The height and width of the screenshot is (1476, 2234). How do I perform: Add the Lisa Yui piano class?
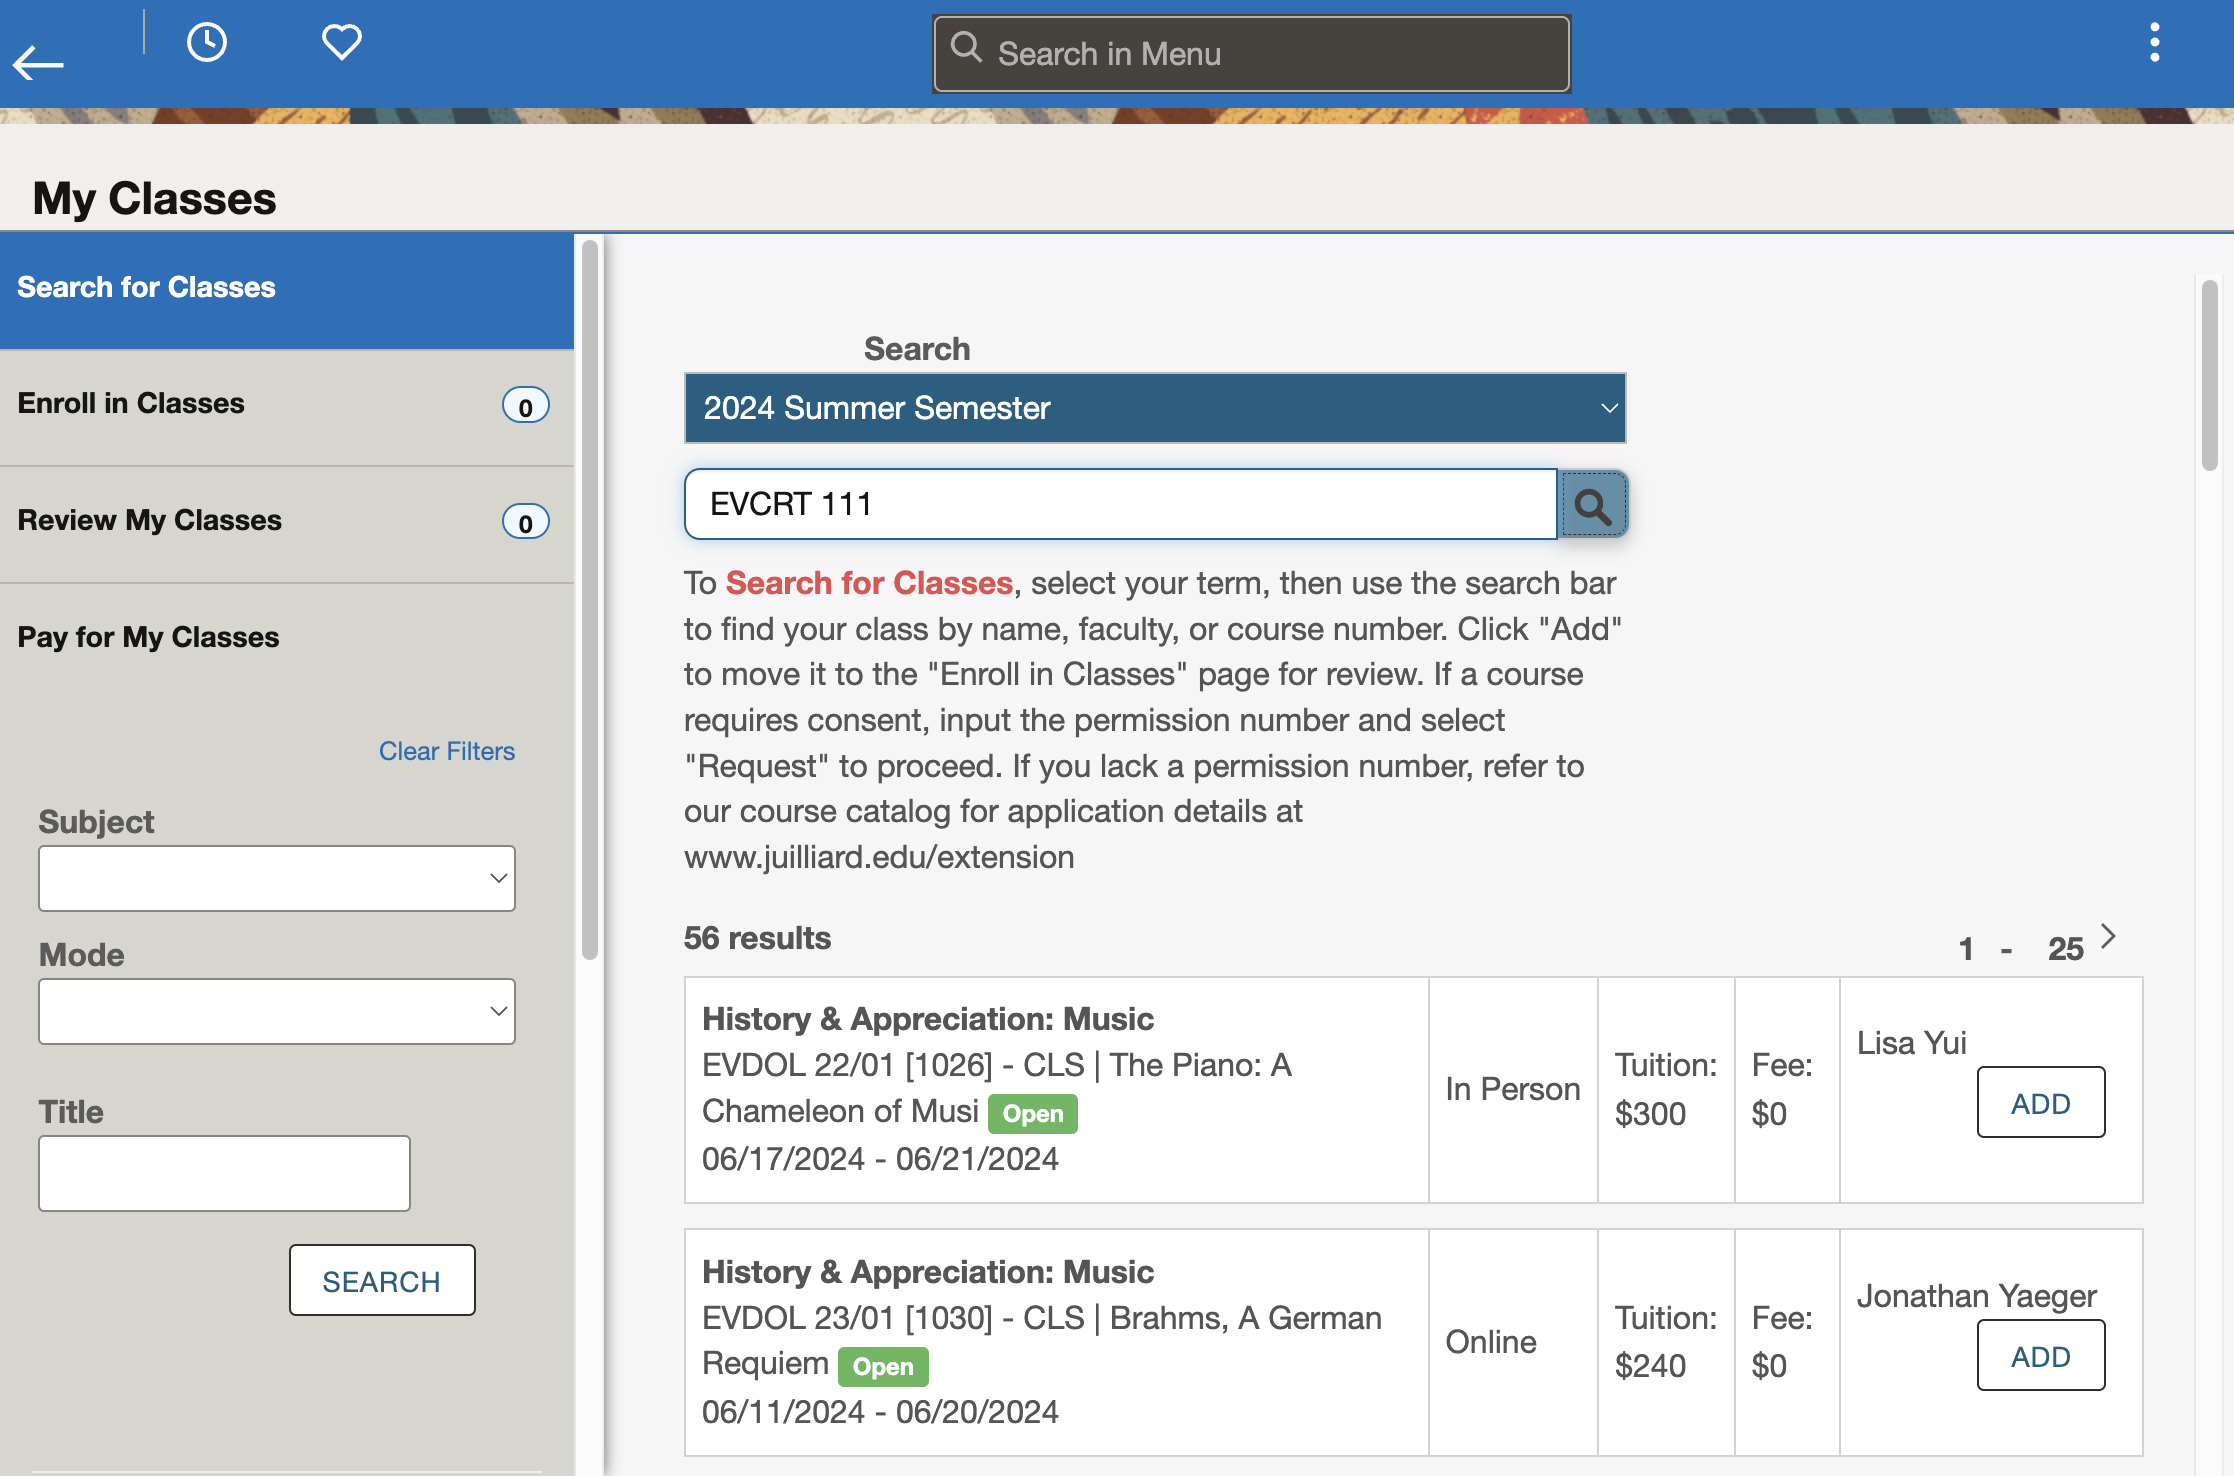click(2041, 1102)
